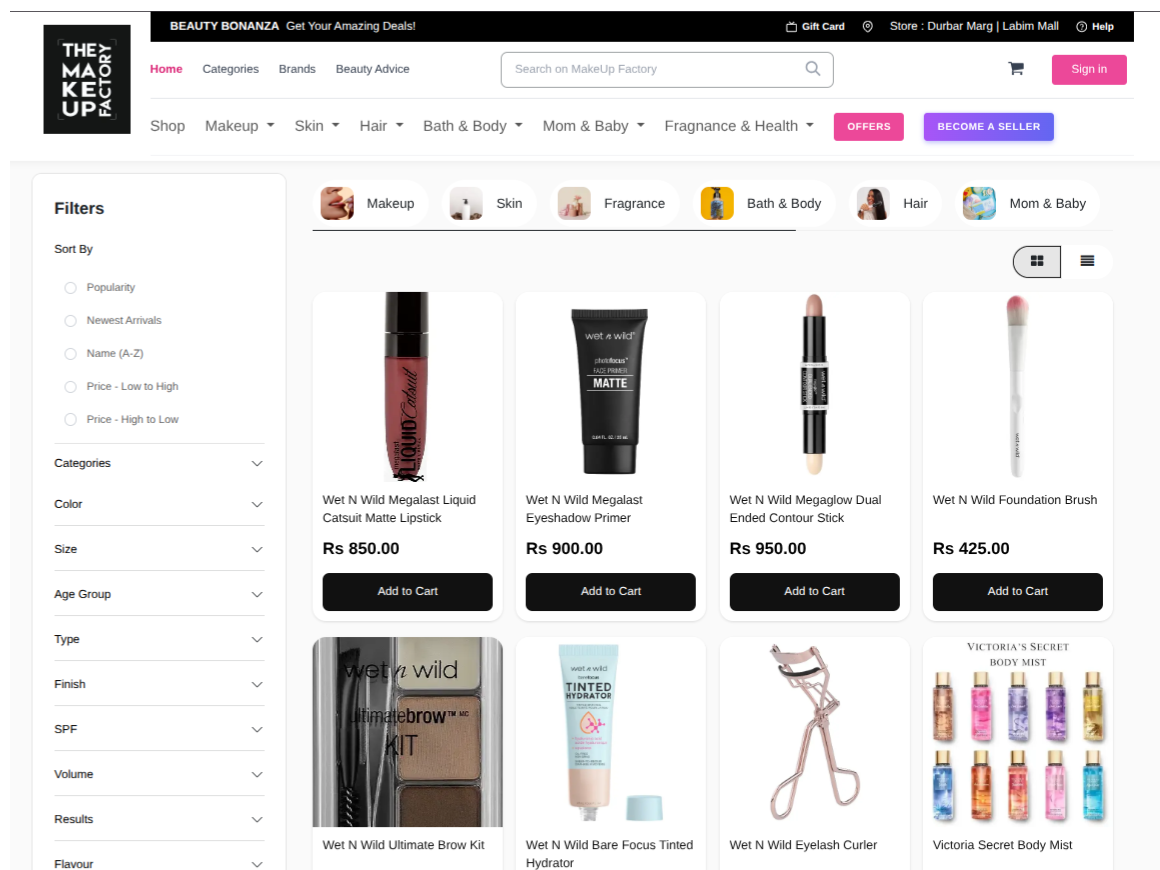Open the Fragnance & Health dropdown
Image resolution: width=1160 pixels, height=870 pixels.
pos(739,127)
